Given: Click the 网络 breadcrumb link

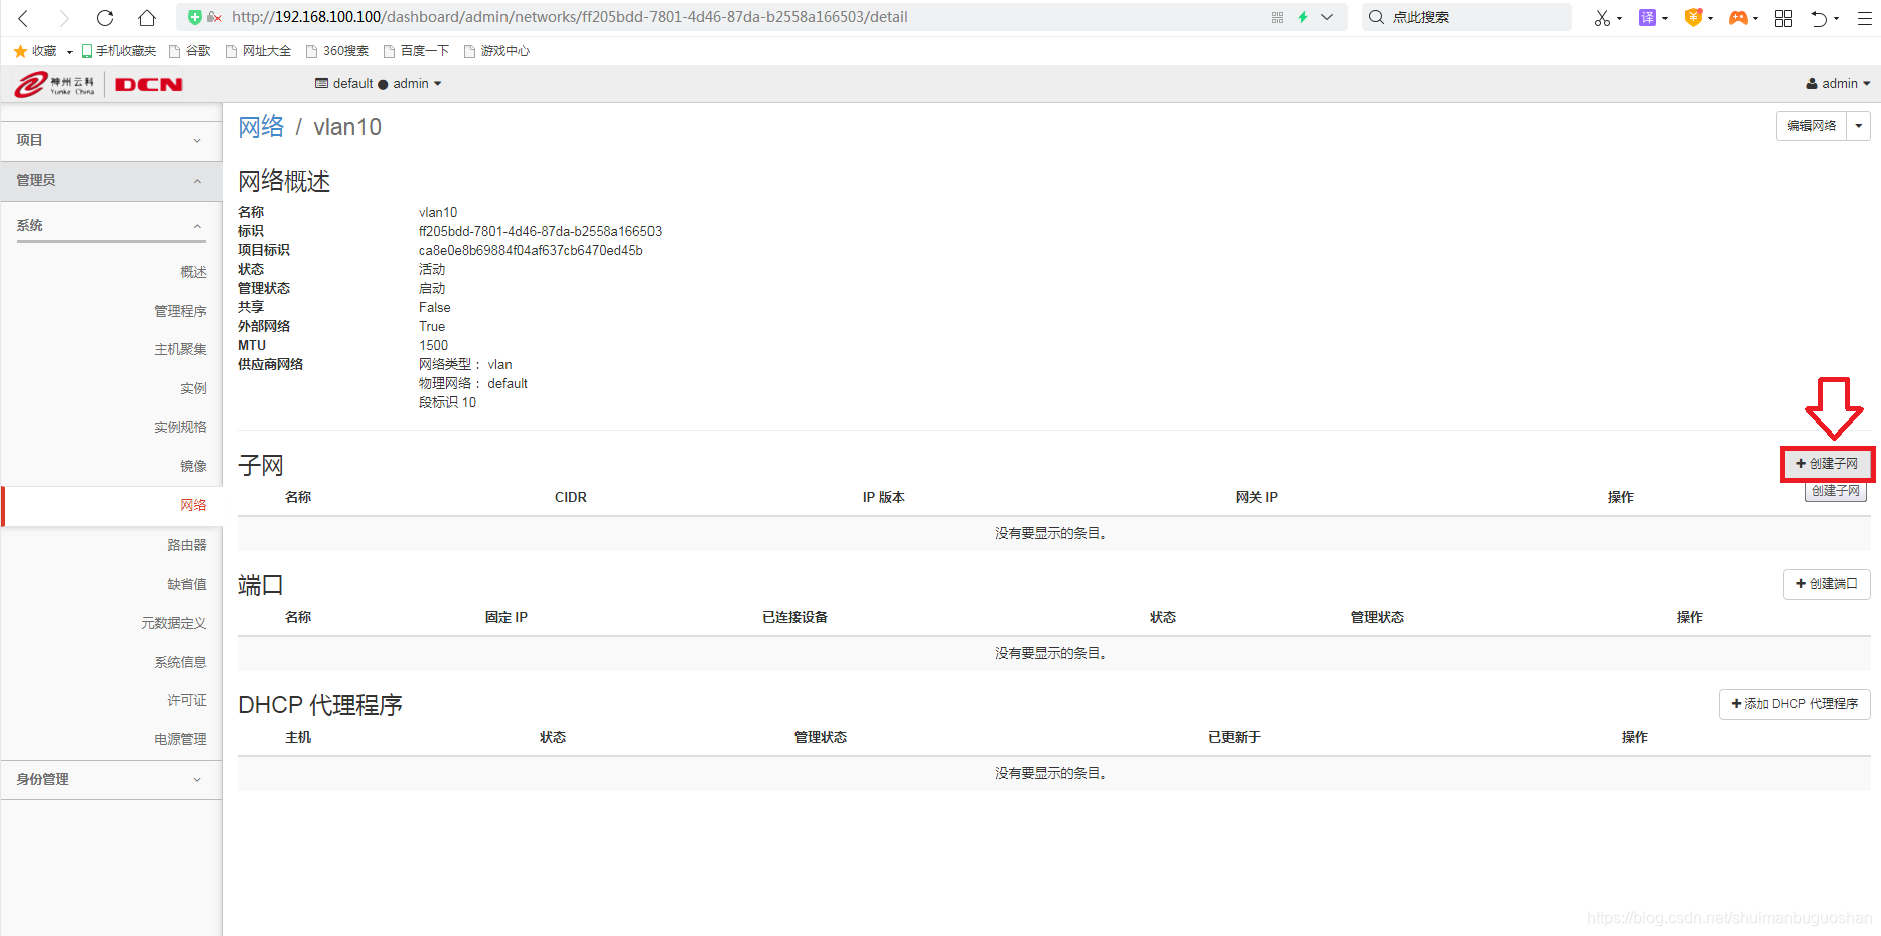Looking at the screenshot, I should (261, 127).
